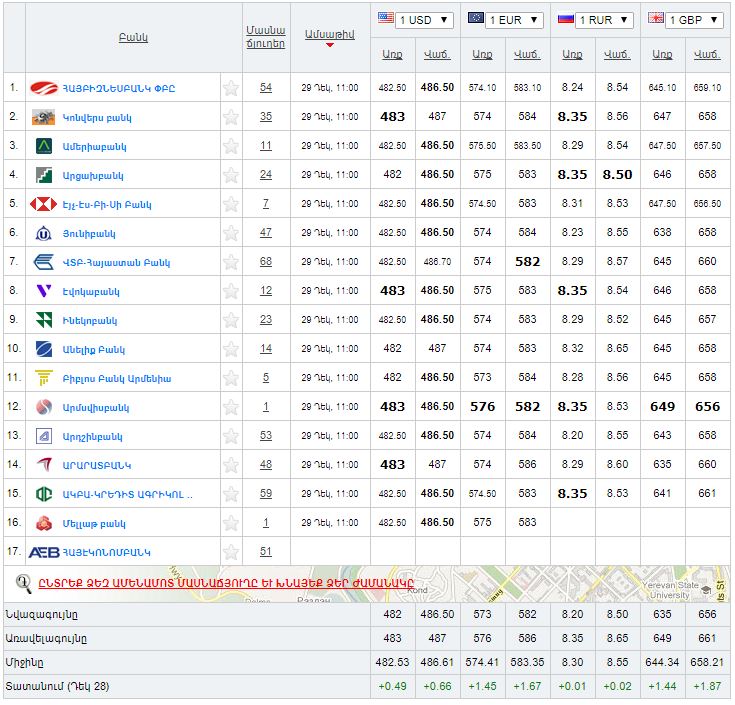The height and width of the screenshot is (705, 735).
Task: Sort by USD Առք column header
Action: point(392,54)
